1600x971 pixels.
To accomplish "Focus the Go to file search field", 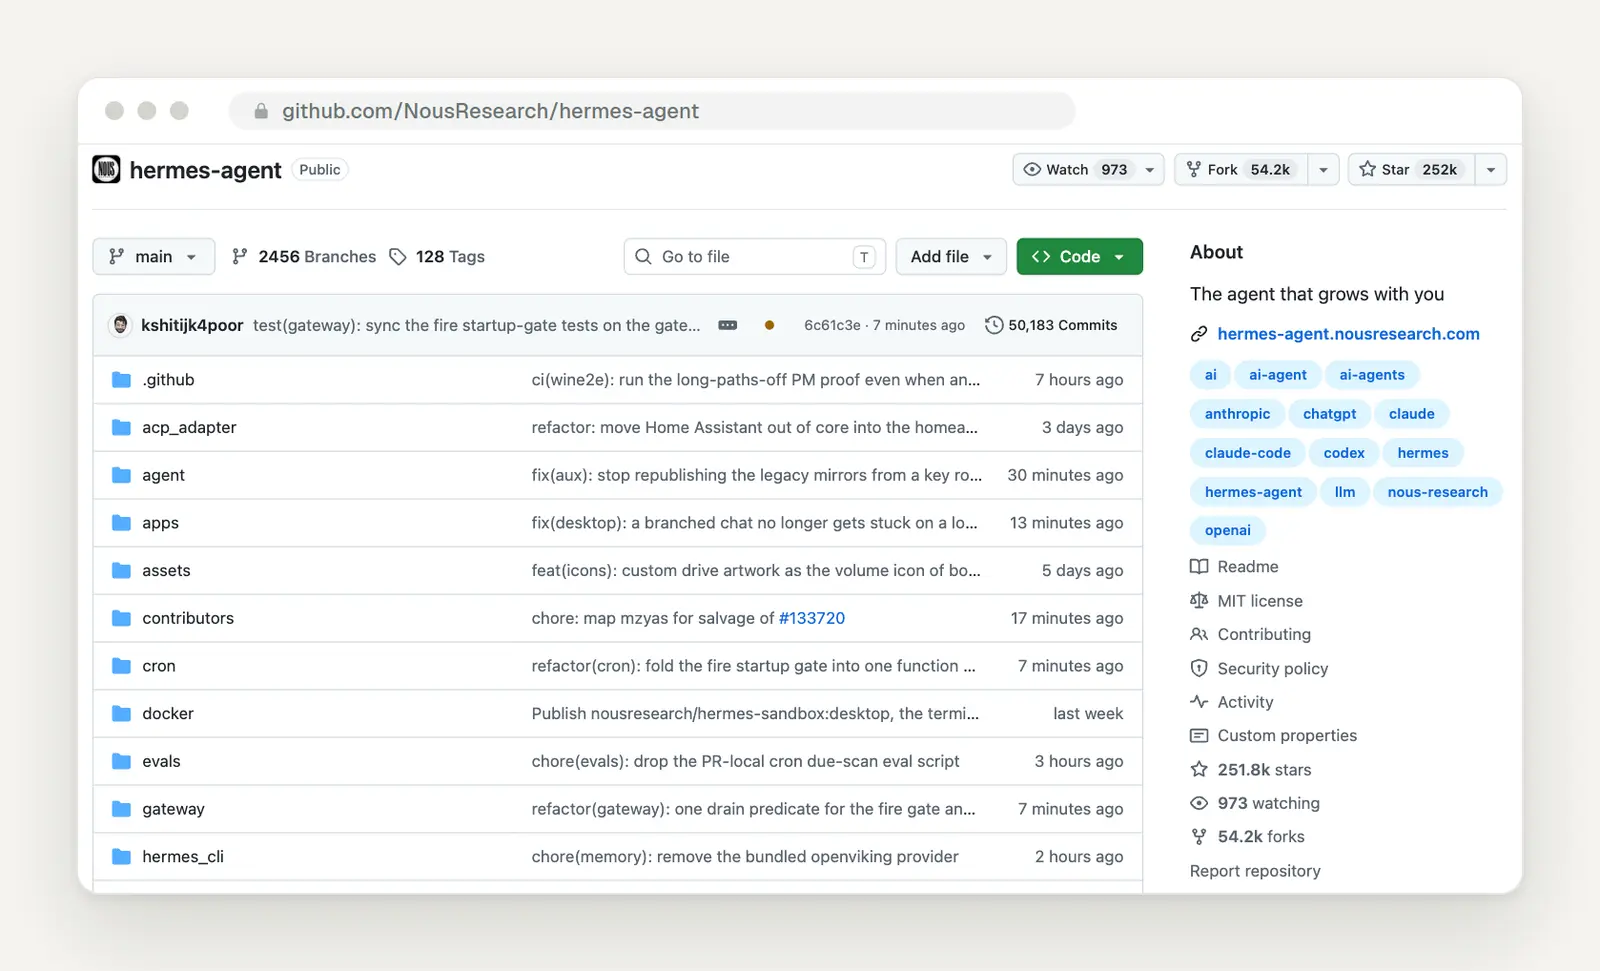I will click(755, 257).
